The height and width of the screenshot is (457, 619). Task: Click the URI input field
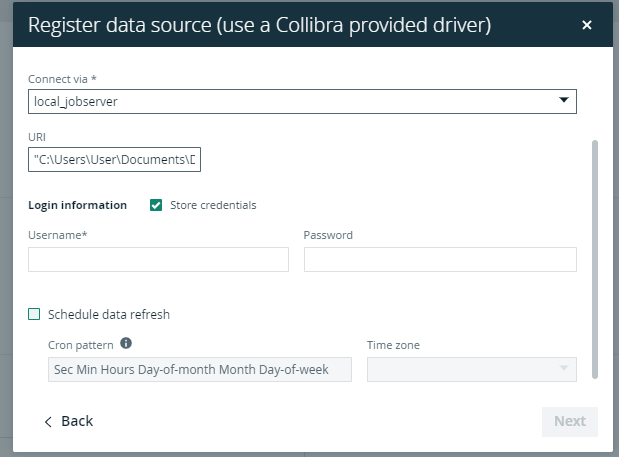[x=114, y=159]
